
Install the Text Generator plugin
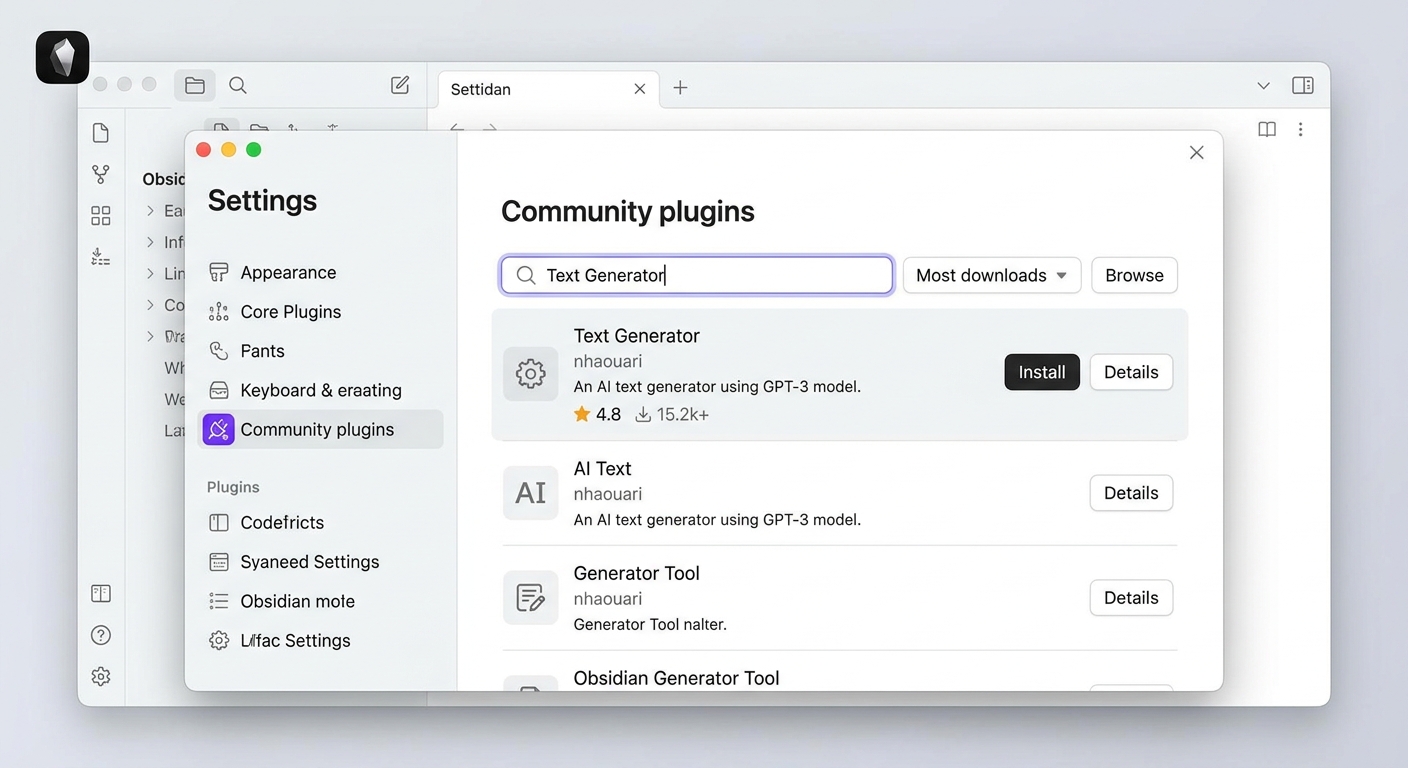tap(1042, 372)
